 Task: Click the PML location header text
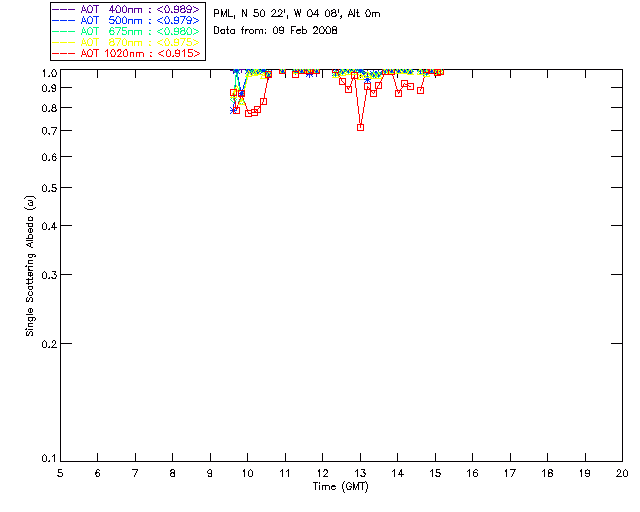297,14
